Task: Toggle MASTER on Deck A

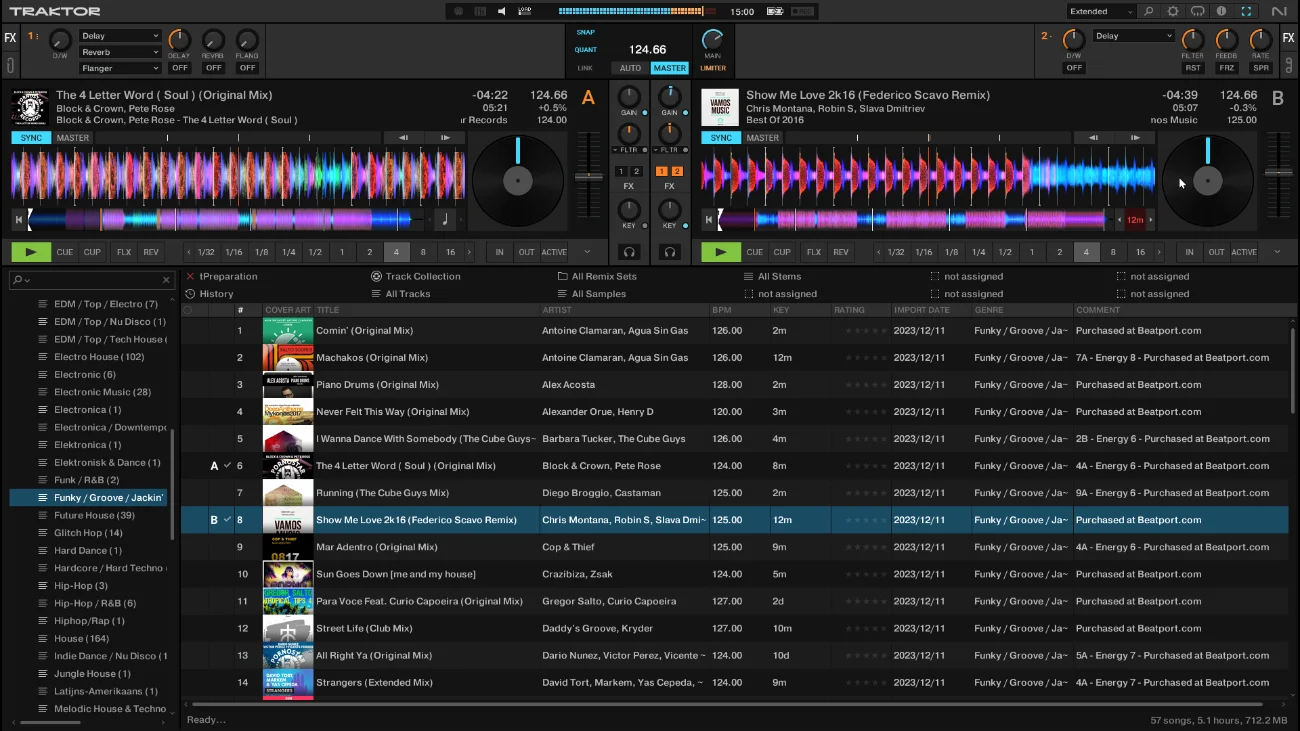Action: (73, 138)
